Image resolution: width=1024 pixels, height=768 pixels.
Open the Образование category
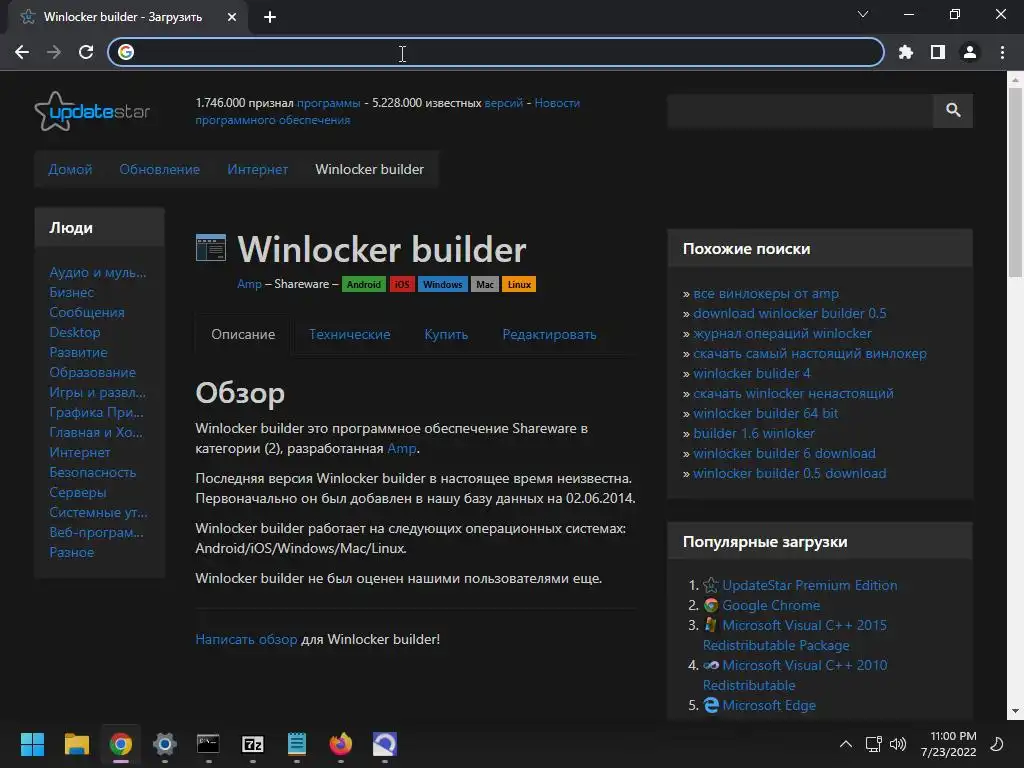coord(92,372)
